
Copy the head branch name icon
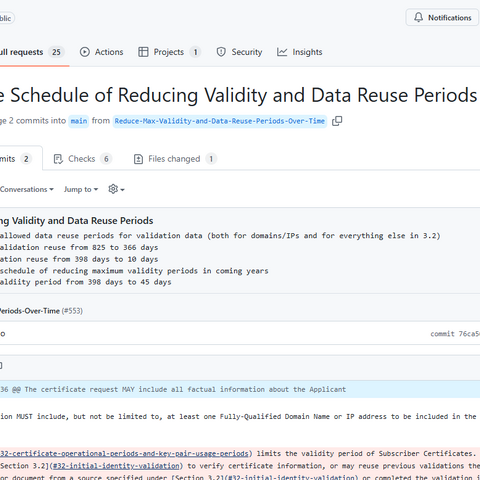(337, 121)
